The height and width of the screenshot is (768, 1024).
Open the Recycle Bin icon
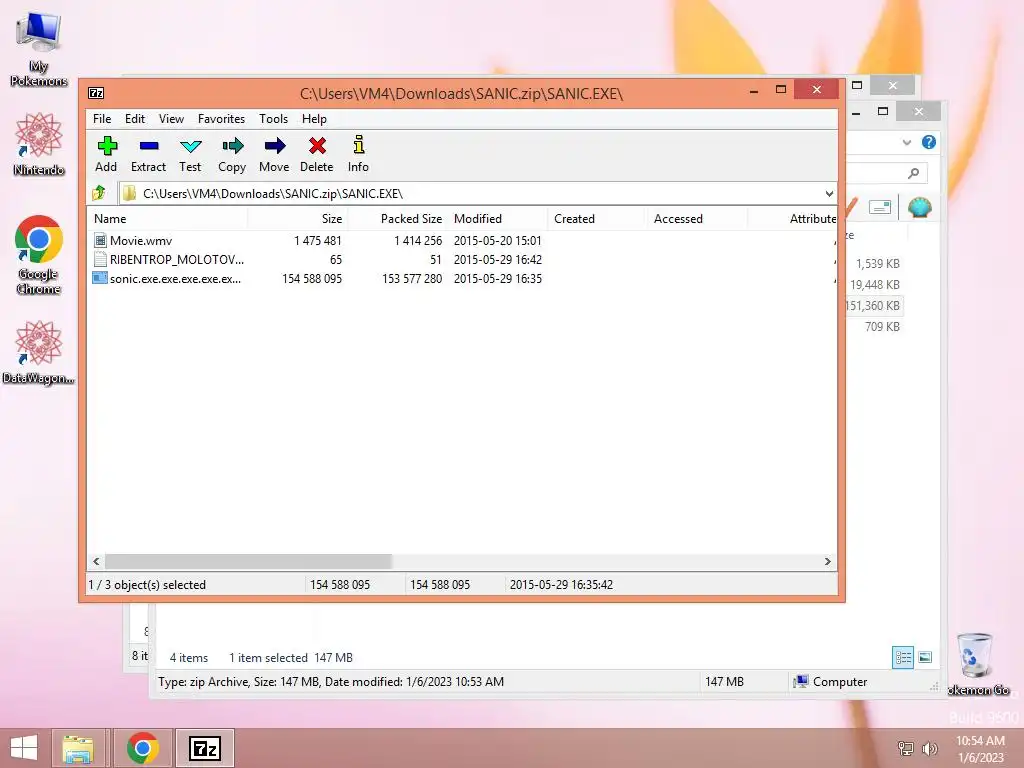click(x=975, y=656)
